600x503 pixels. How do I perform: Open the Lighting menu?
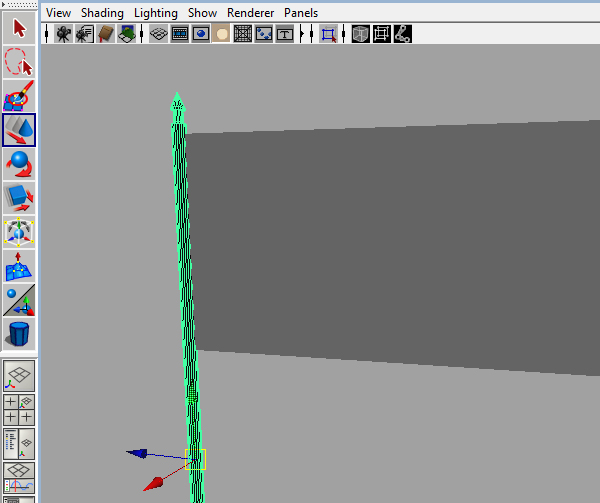point(156,13)
